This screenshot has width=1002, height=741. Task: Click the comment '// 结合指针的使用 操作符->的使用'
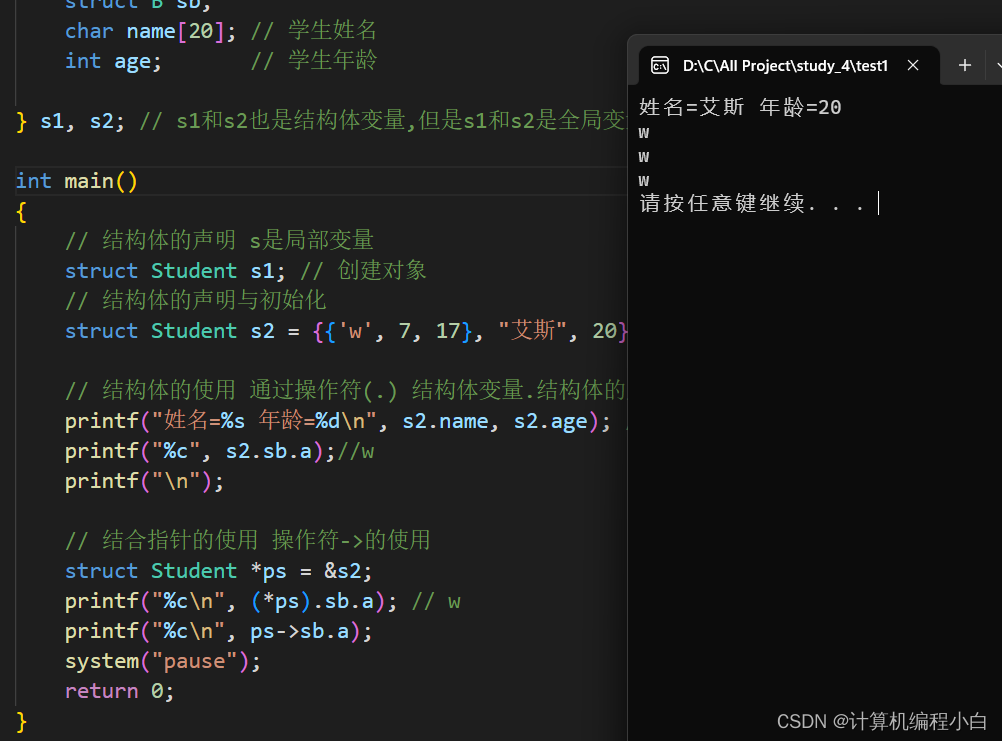(x=248, y=540)
